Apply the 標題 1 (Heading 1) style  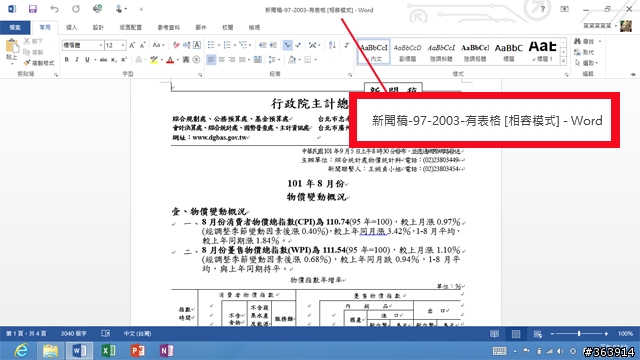coord(542,52)
